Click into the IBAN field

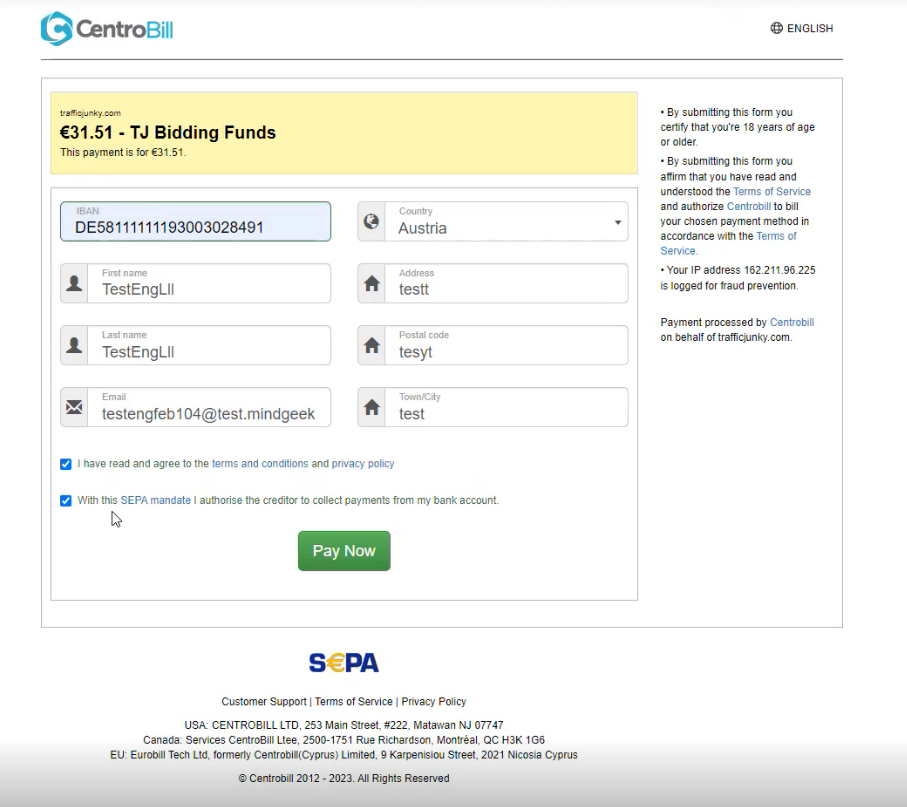(x=196, y=222)
